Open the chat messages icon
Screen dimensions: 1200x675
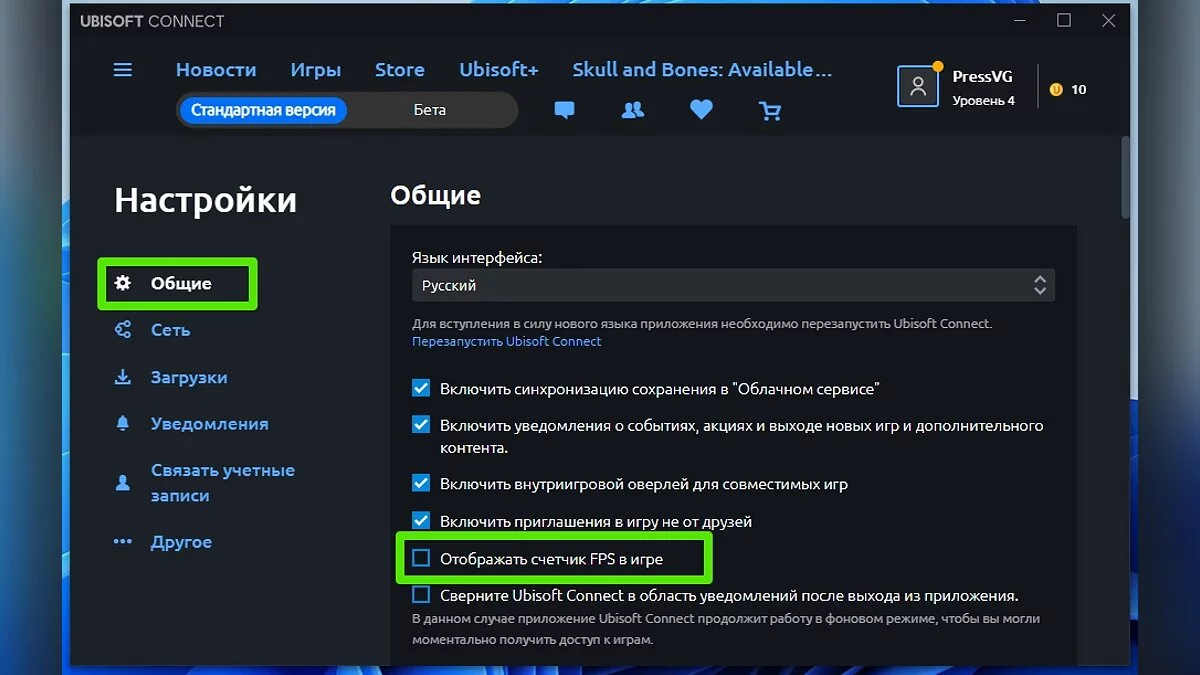tap(564, 110)
